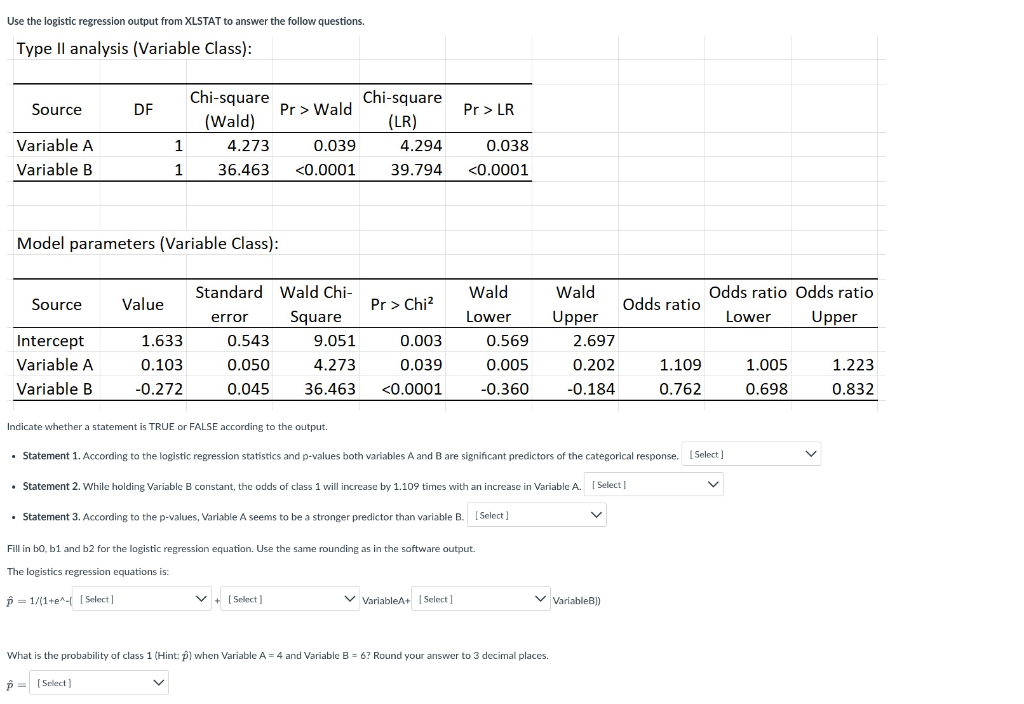Select the Odds ratio value 1.109 cell
1024x704 pixels.
680,365
